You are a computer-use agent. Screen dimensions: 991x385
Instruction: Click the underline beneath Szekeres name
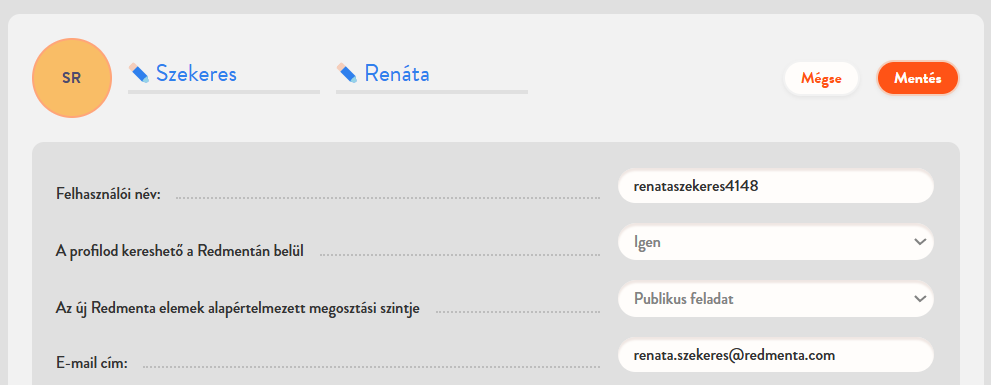click(x=224, y=92)
